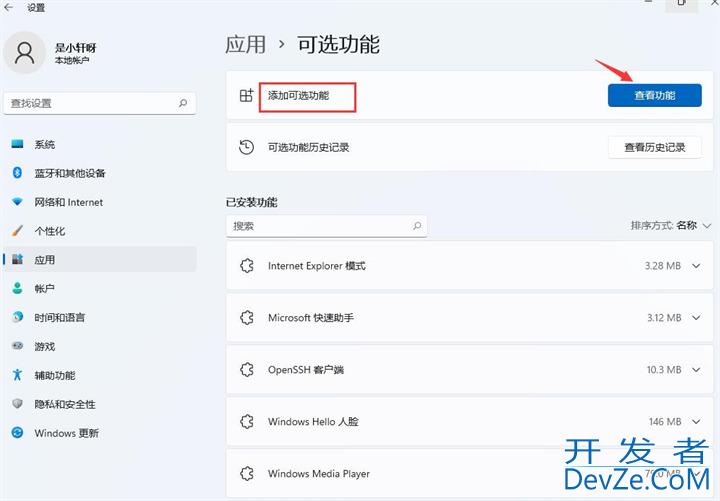Go to 网络和 Internet settings
This screenshot has height=501, width=720.
(100, 202)
